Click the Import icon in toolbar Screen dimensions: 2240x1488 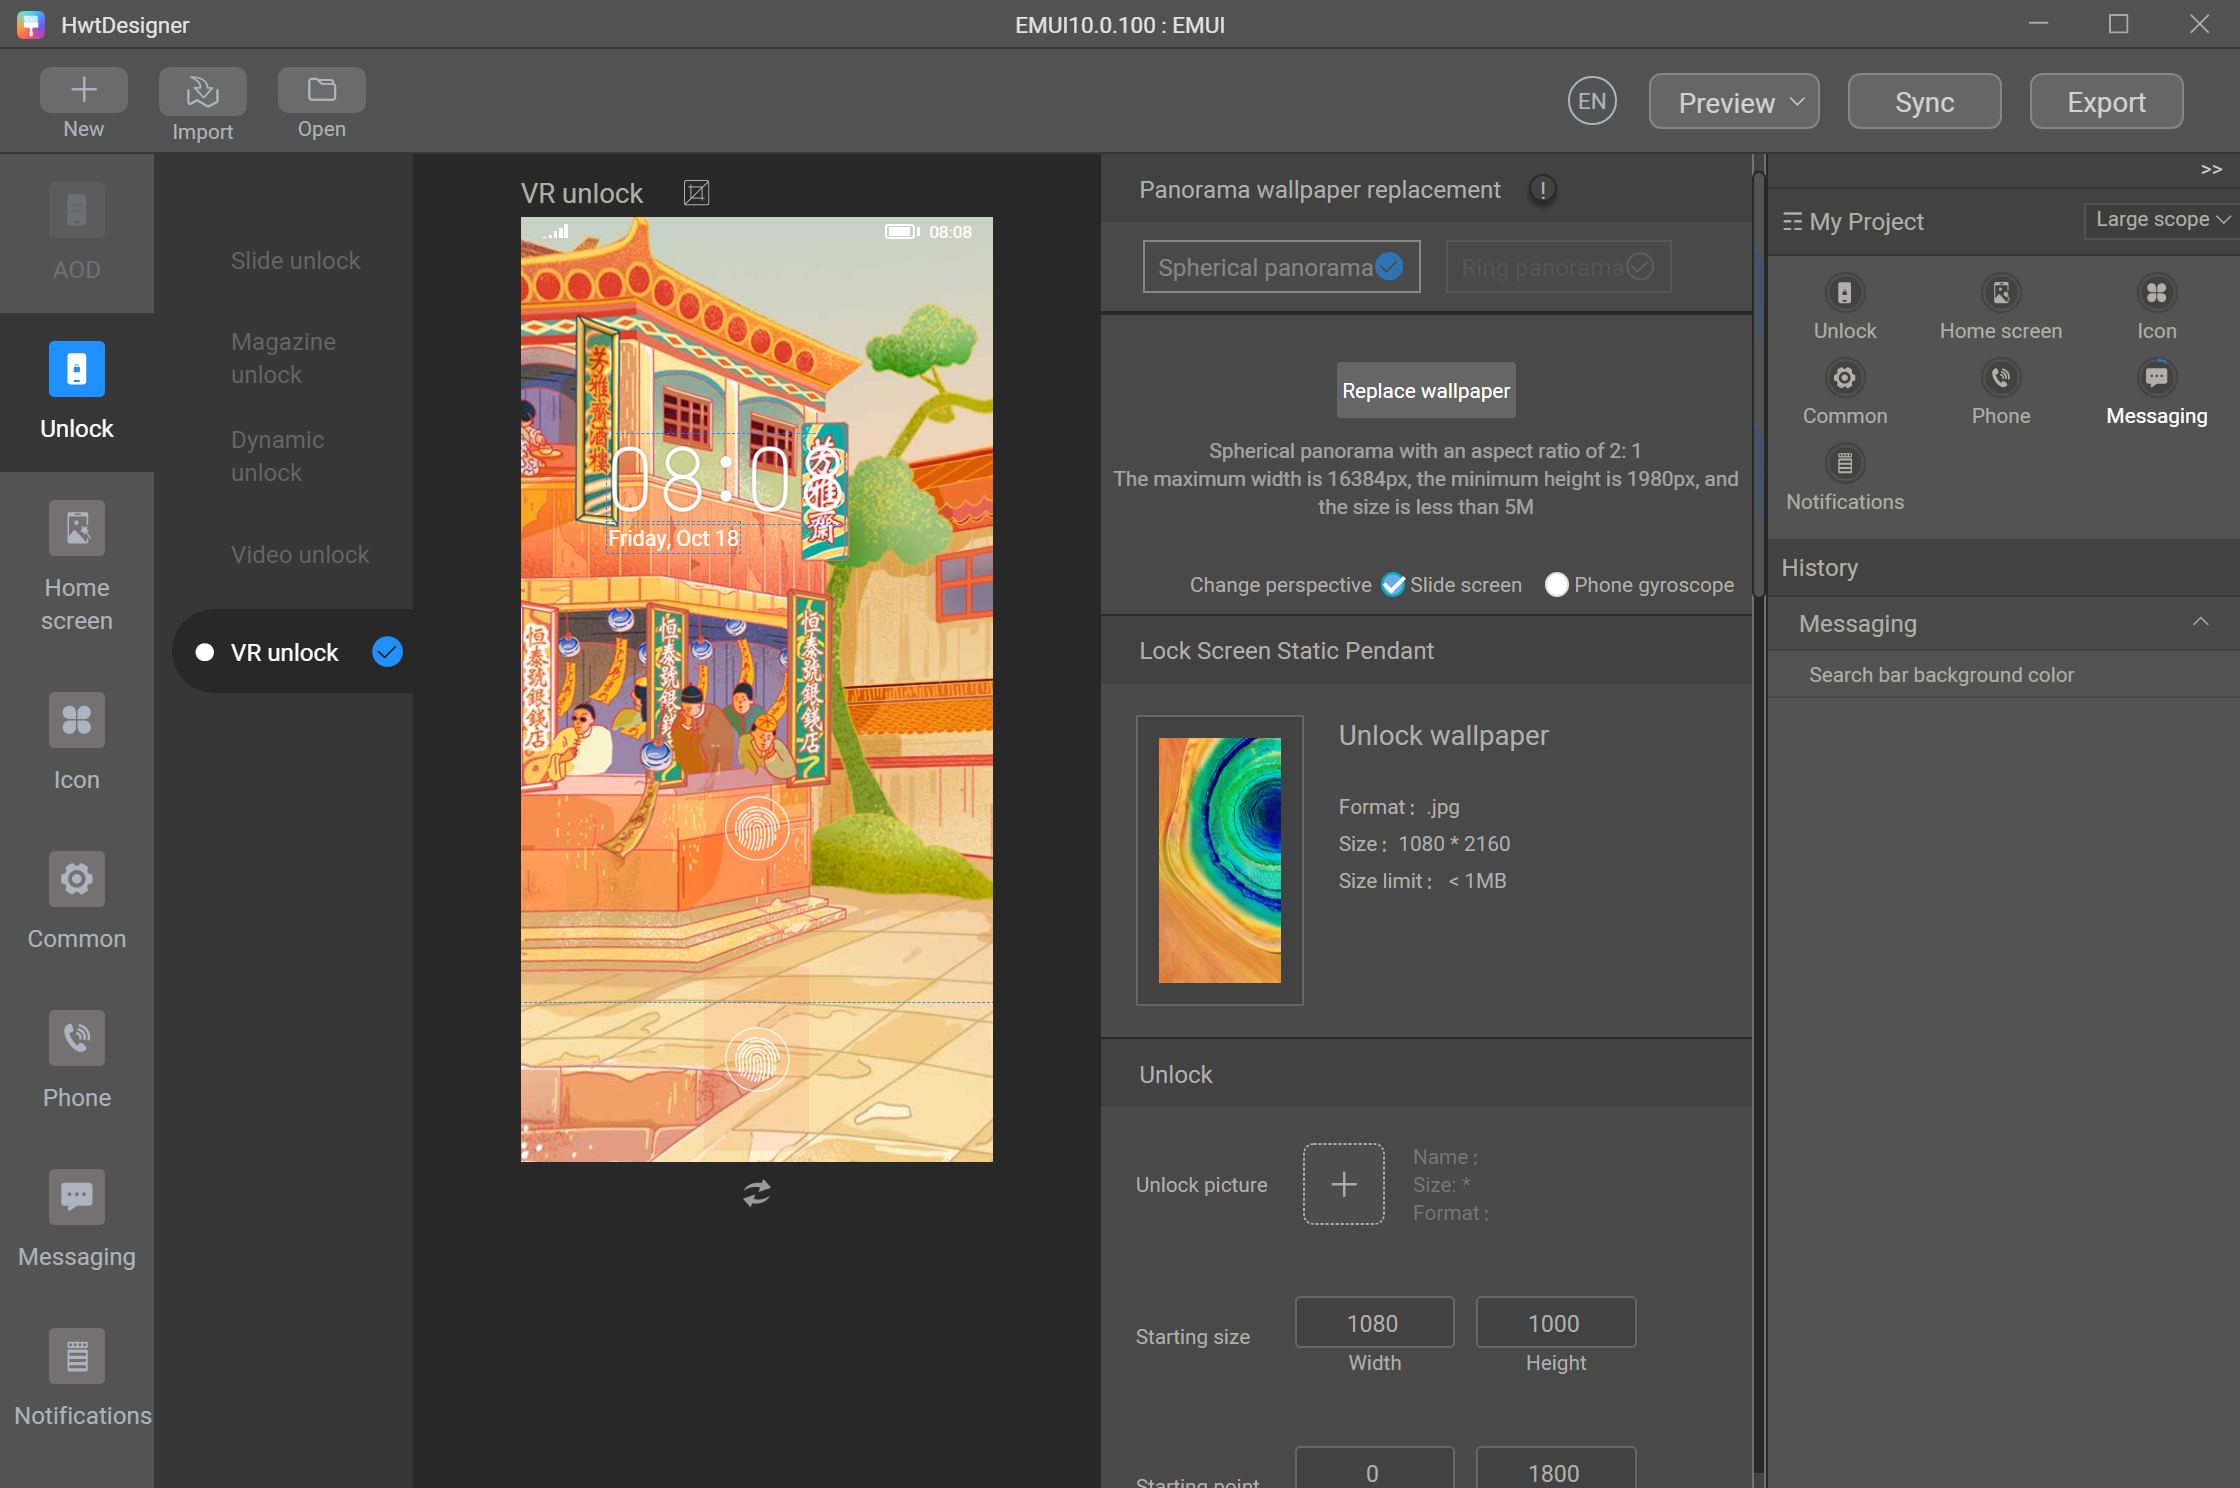(x=202, y=92)
